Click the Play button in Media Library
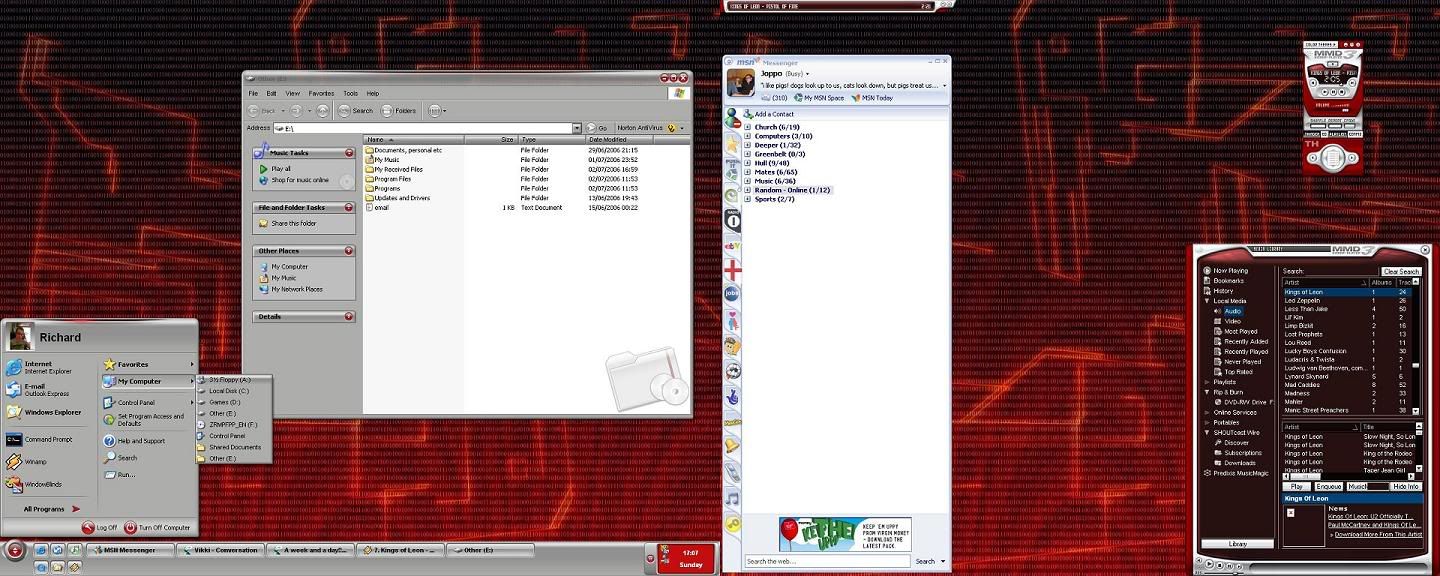 (x=1296, y=486)
